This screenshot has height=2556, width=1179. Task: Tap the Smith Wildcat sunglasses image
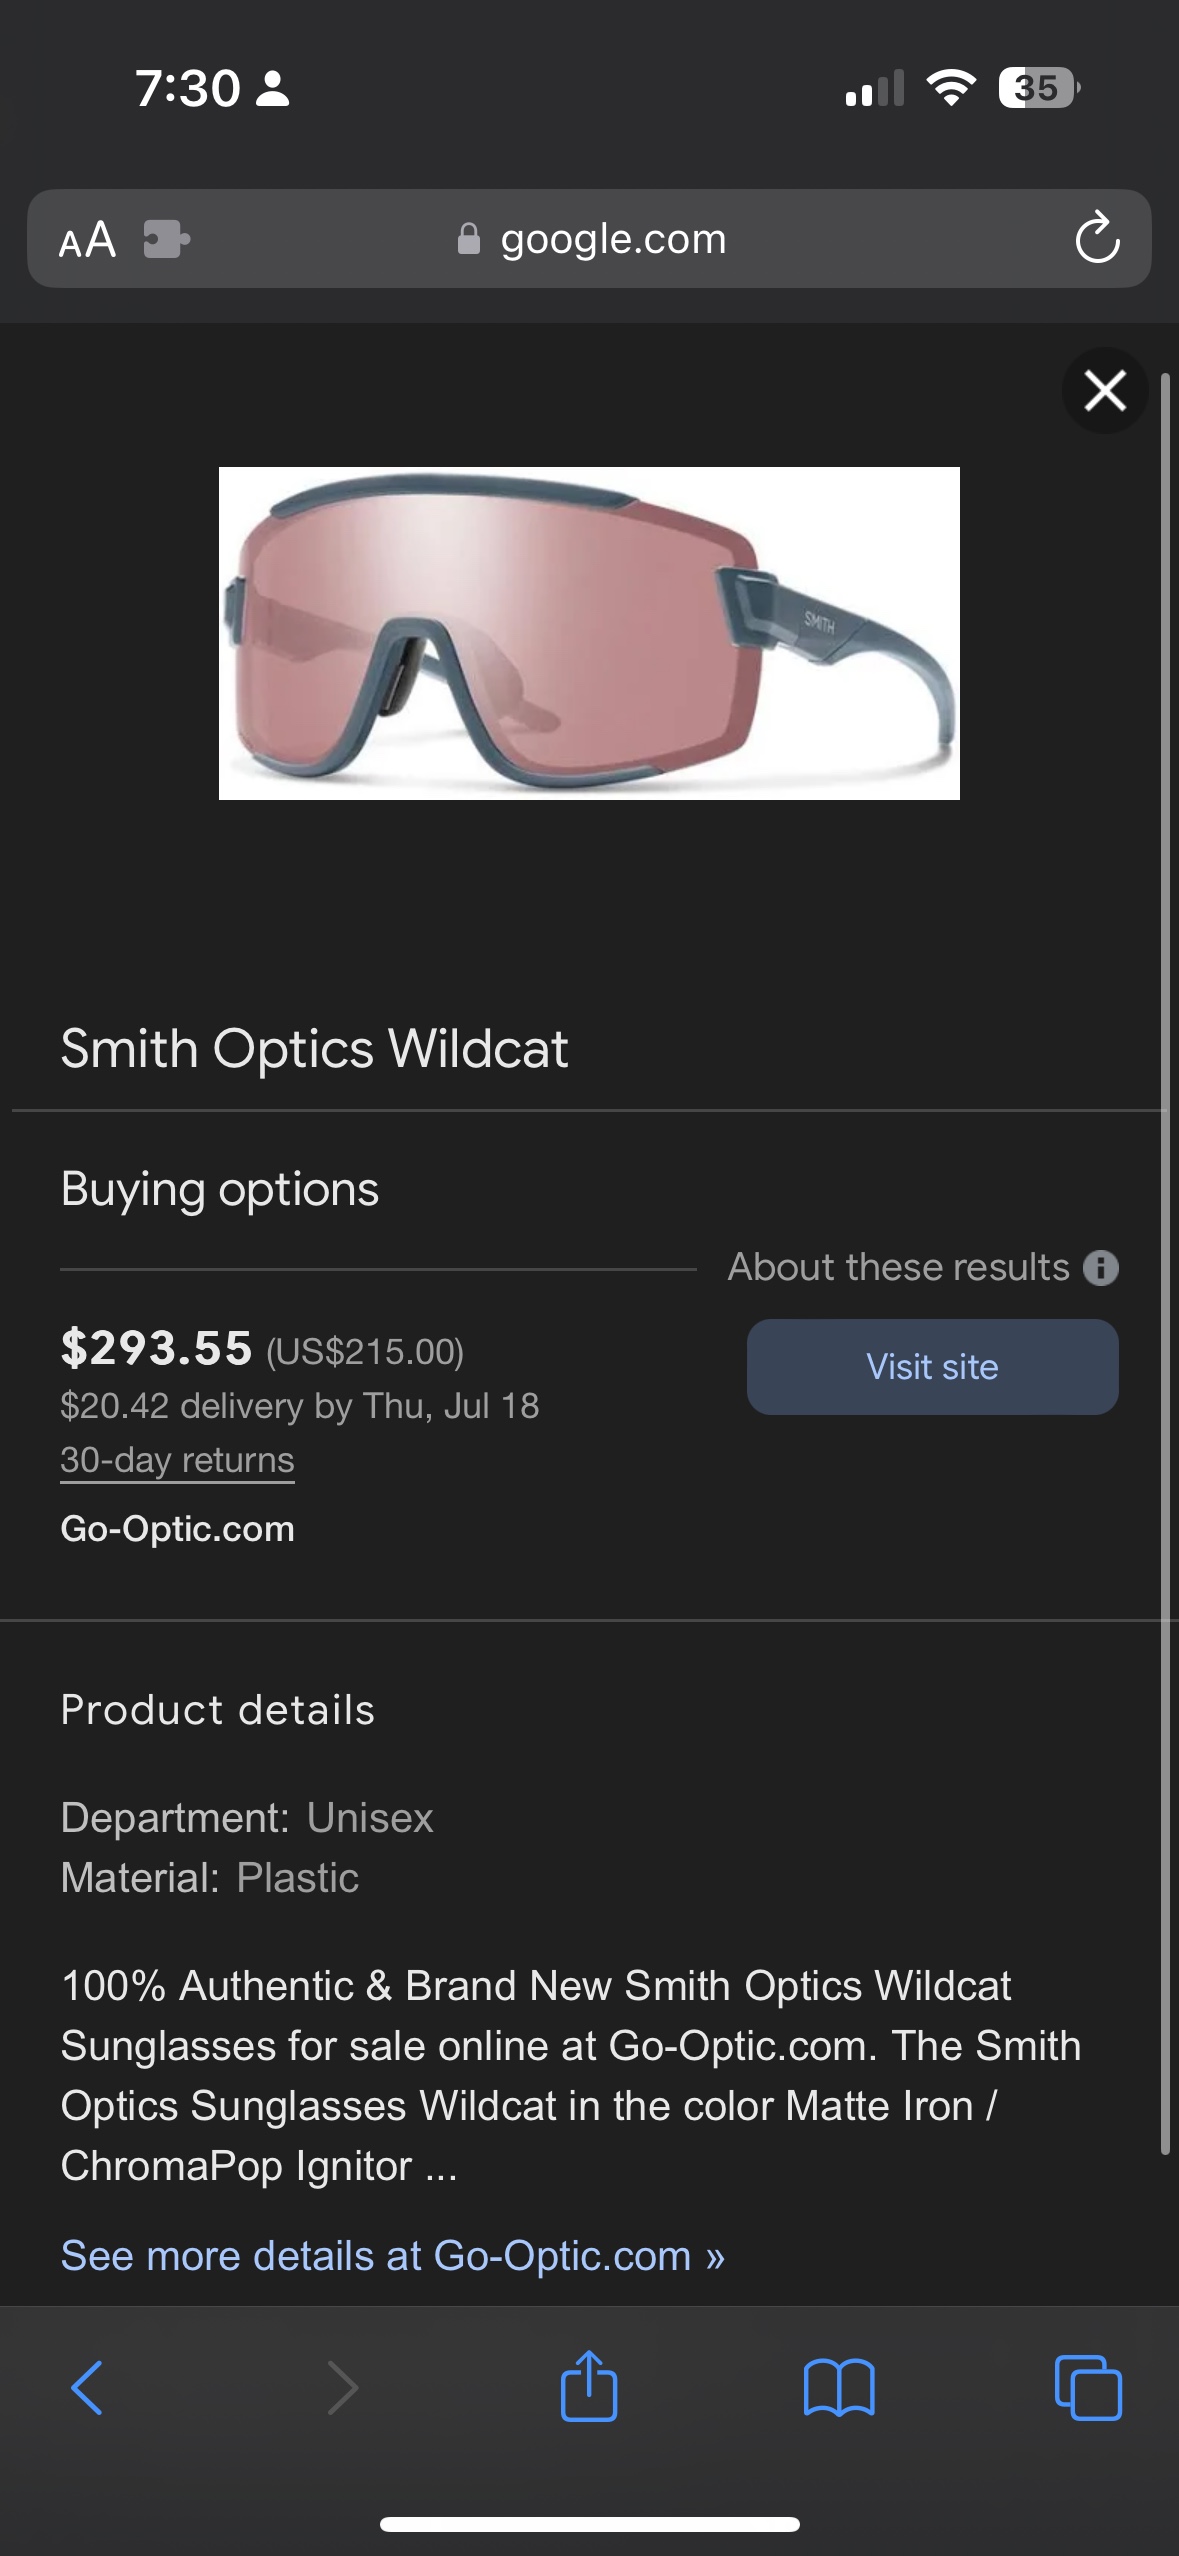coord(589,633)
